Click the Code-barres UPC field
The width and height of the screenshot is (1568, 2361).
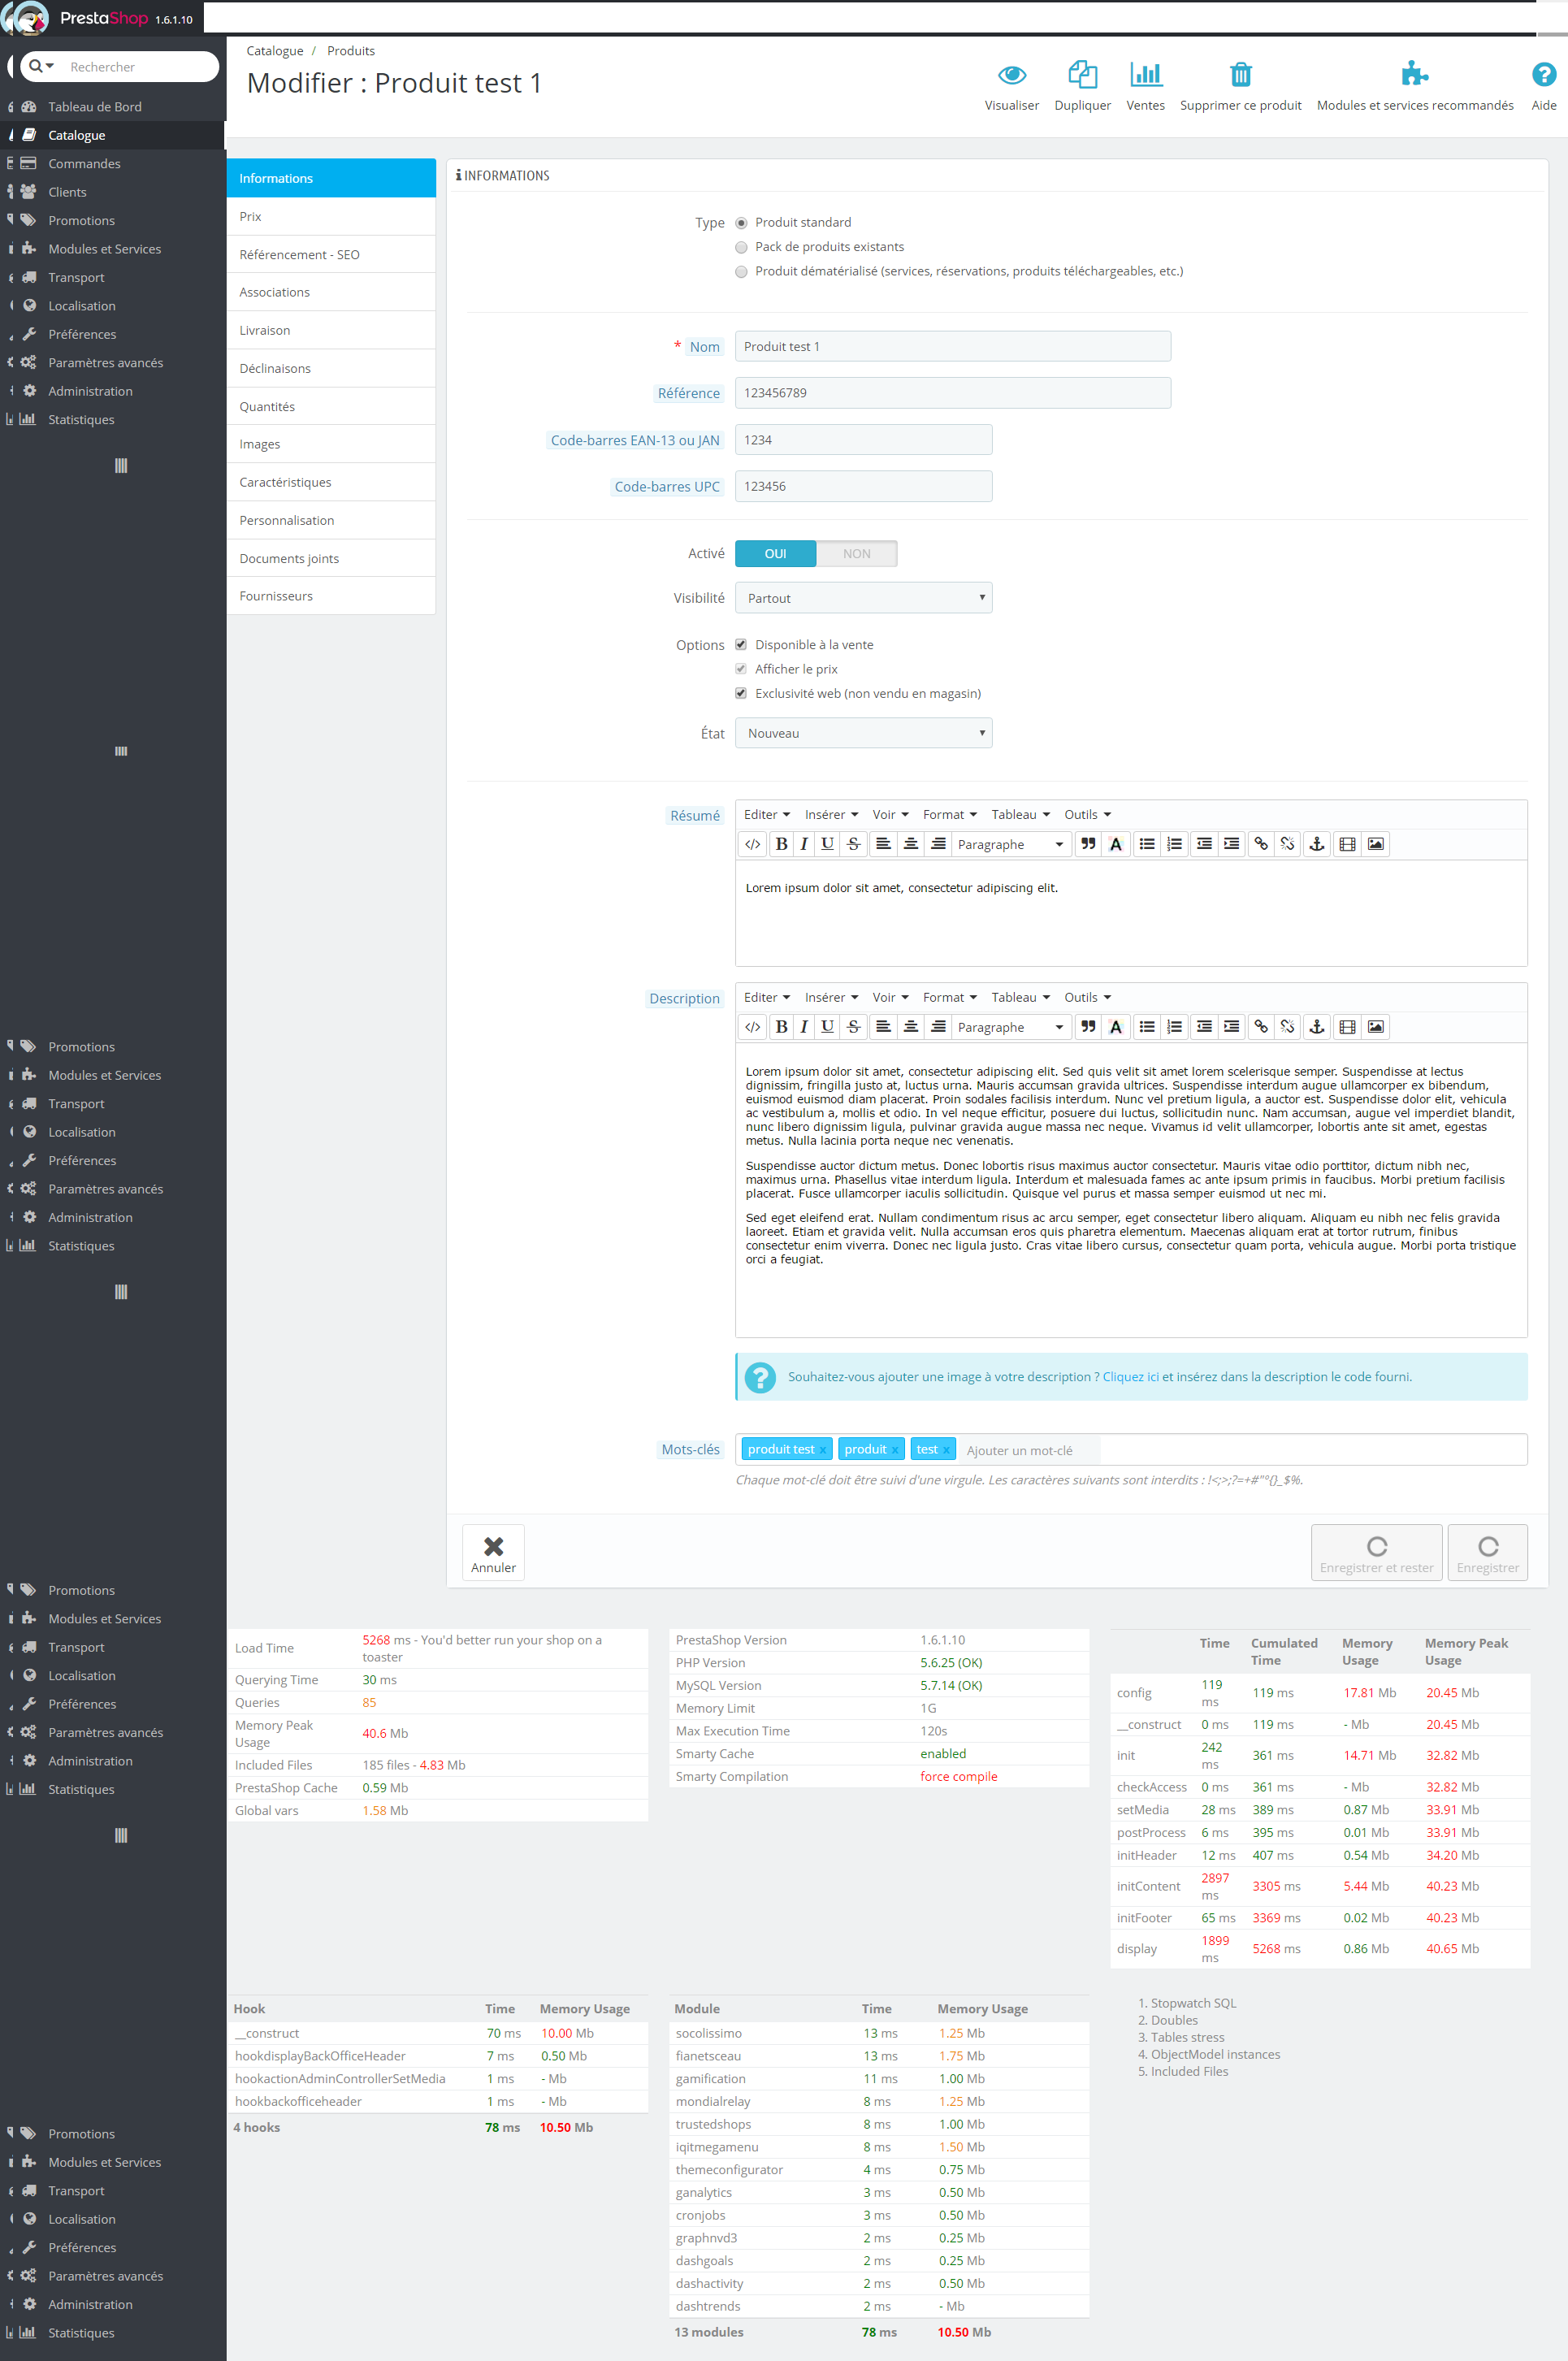[x=863, y=486]
